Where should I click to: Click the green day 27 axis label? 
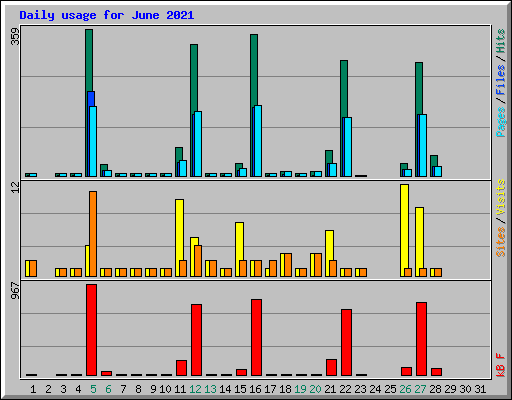(x=420, y=389)
